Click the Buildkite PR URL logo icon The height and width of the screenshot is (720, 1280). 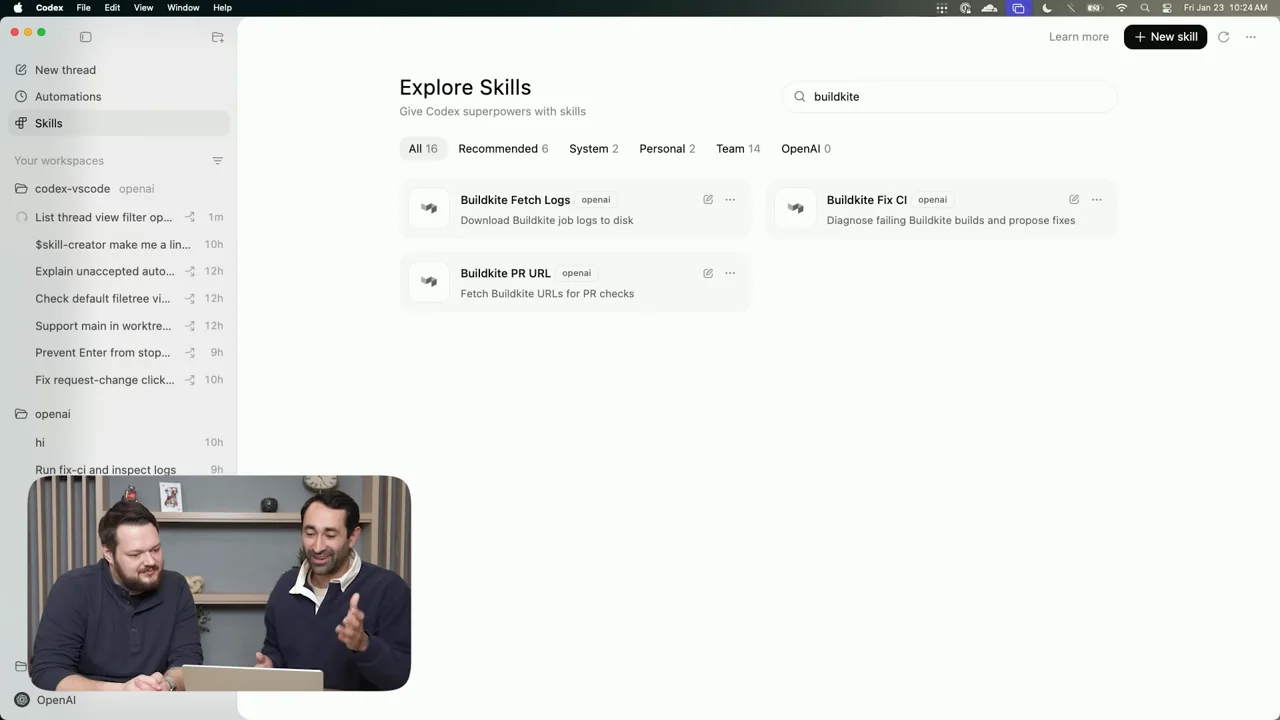[x=429, y=282]
